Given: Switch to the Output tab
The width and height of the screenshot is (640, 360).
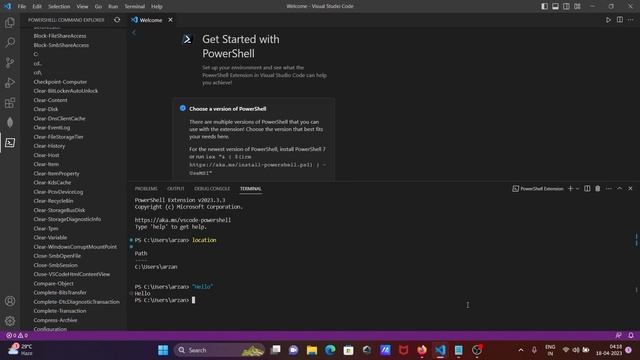Looking at the screenshot, I should 176,189.
